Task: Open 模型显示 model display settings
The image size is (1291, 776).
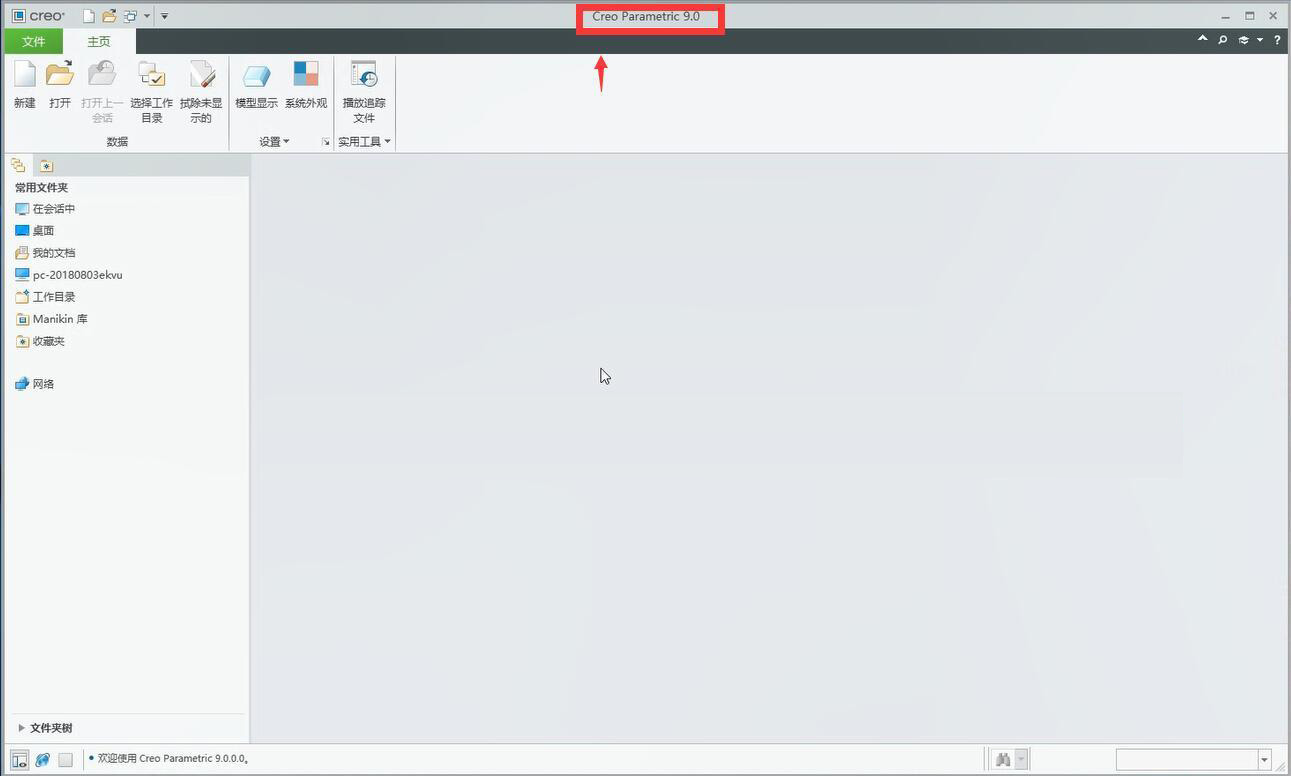Action: tap(256, 75)
